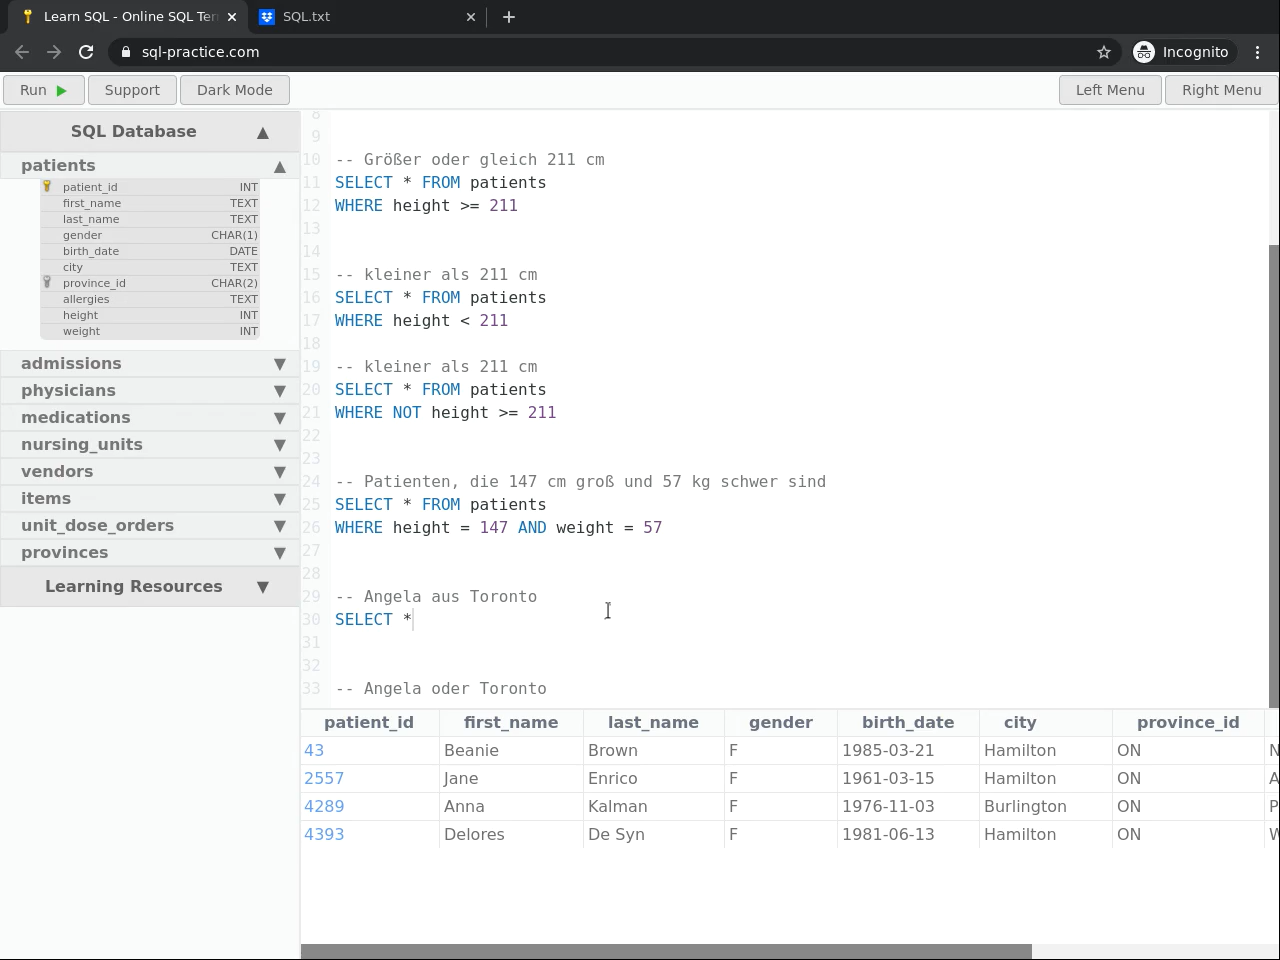Click the site lock icon in address bar
Screen dimensions: 1280x960
click(x=125, y=52)
